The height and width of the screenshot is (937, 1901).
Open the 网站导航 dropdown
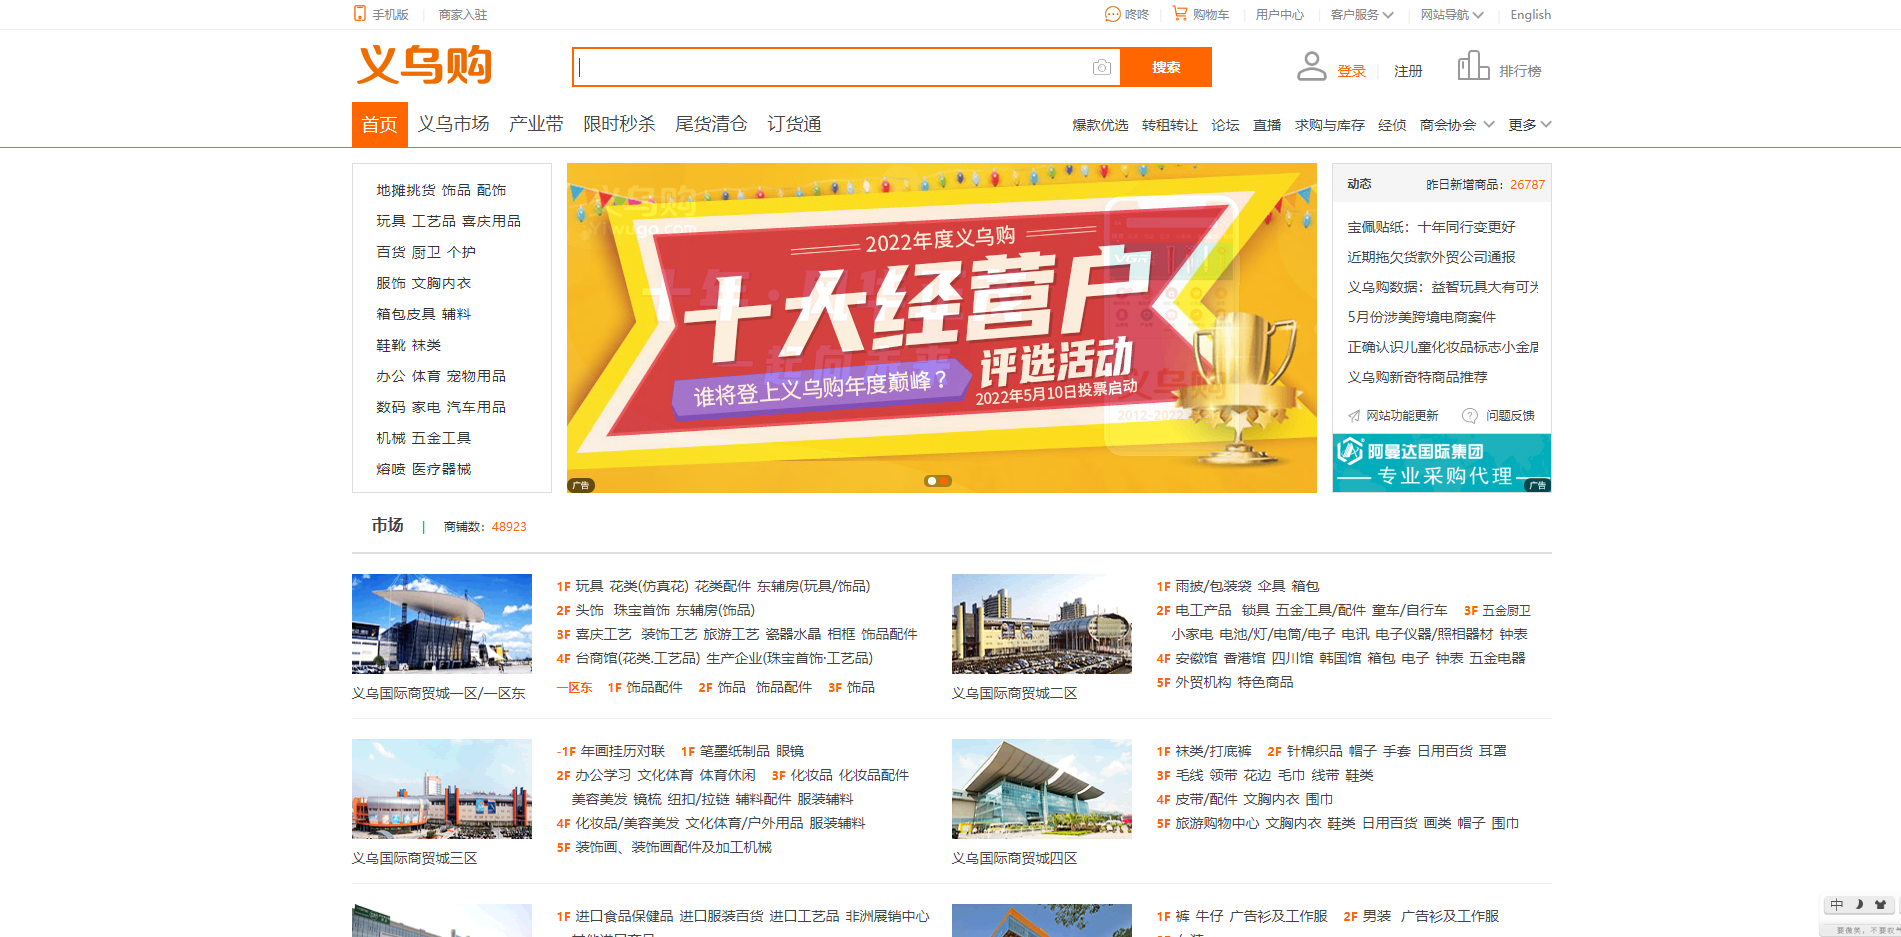1450,14
